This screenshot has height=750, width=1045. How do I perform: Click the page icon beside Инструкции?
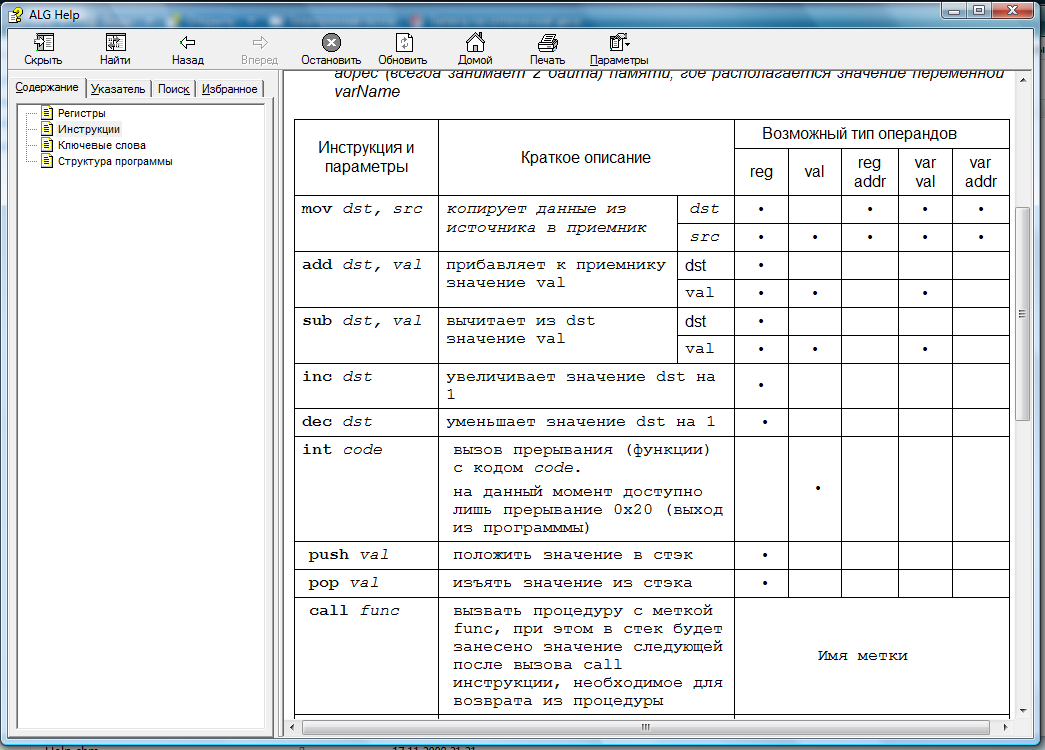click(47, 129)
